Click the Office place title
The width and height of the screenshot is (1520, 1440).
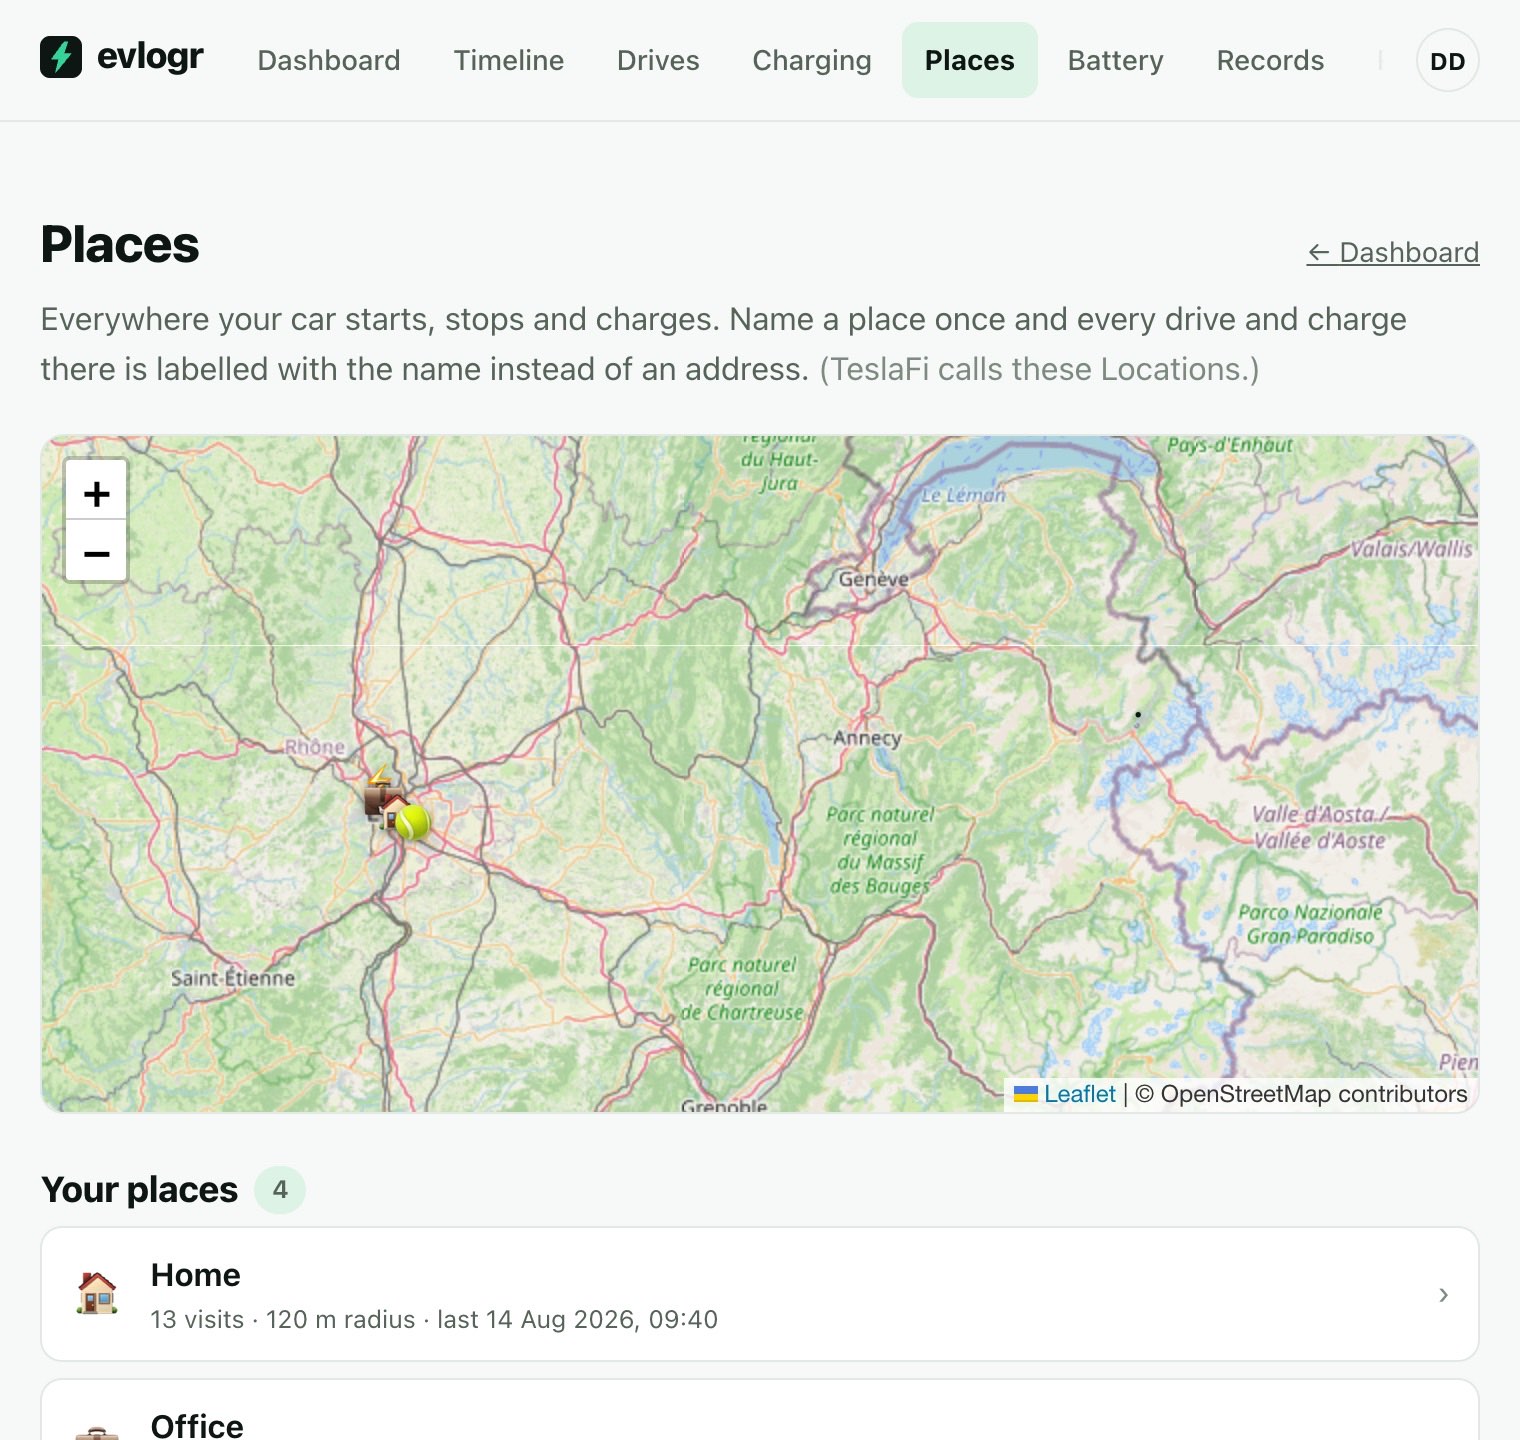(197, 1425)
